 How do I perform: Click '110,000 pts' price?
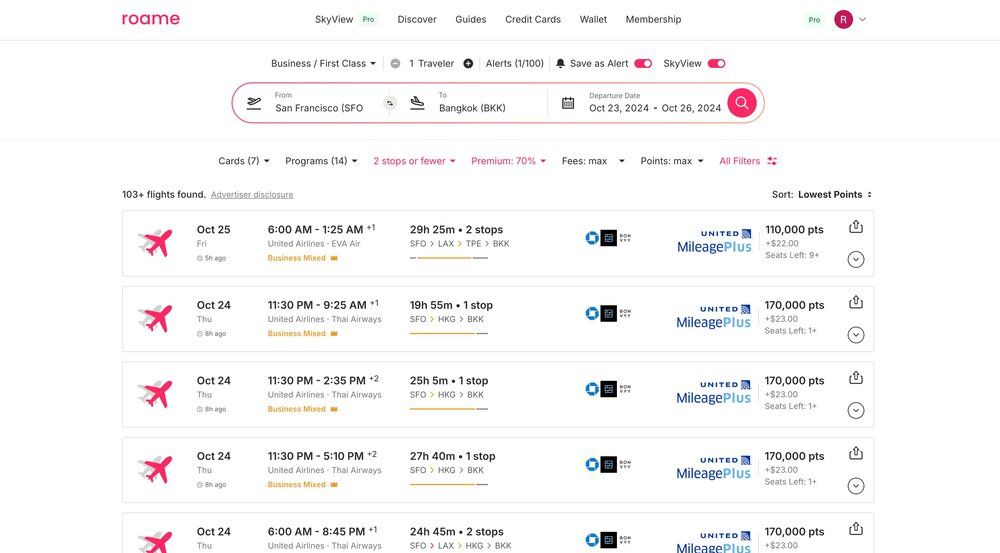[x=794, y=230]
